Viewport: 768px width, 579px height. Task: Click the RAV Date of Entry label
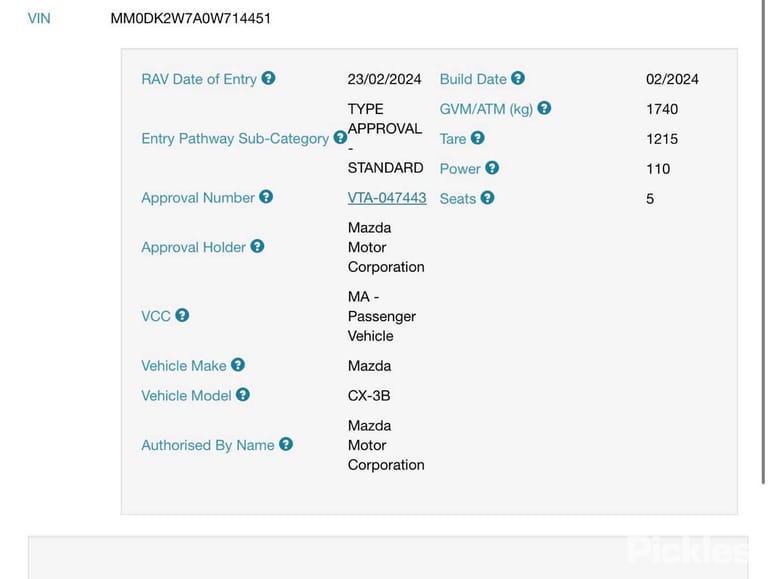tap(199, 79)
